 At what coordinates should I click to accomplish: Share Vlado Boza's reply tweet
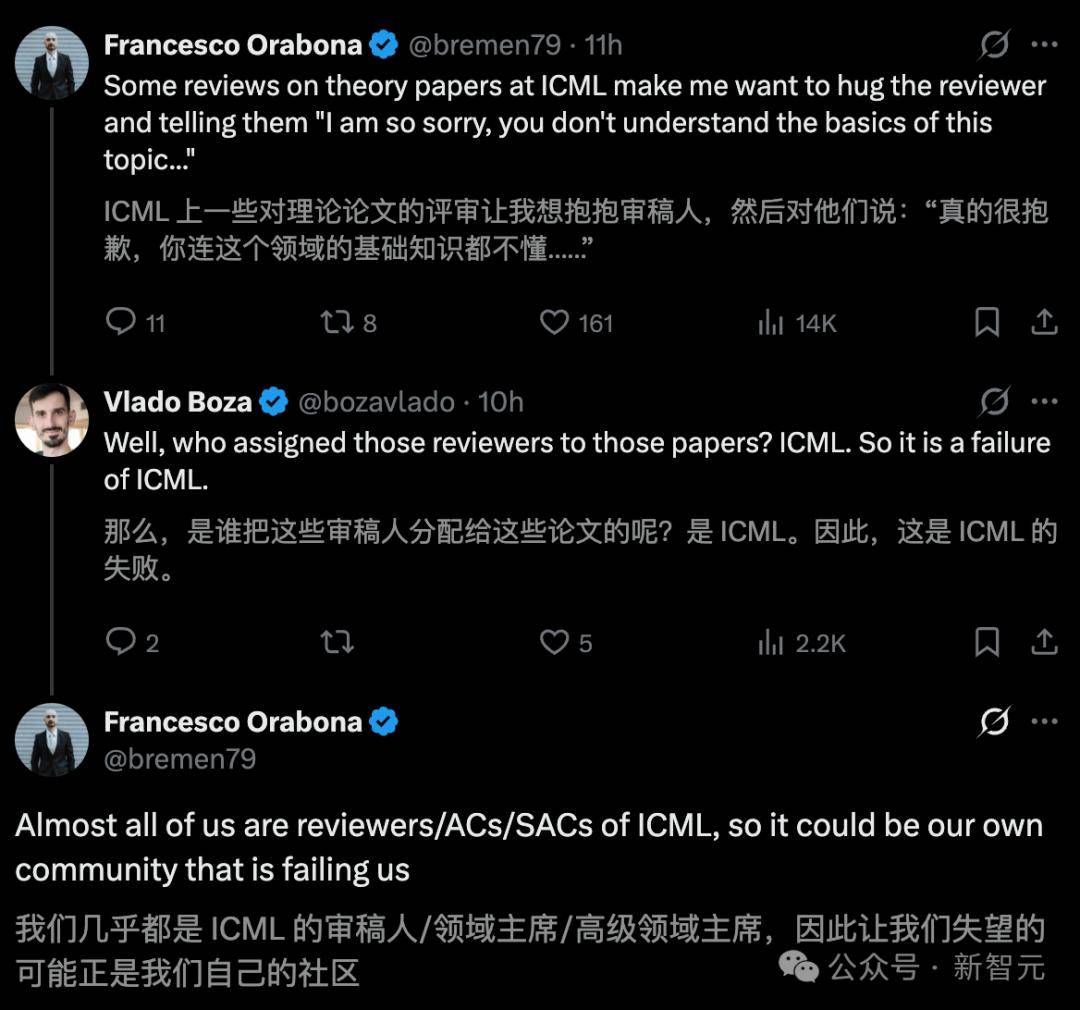click(x=1044, y=643)
